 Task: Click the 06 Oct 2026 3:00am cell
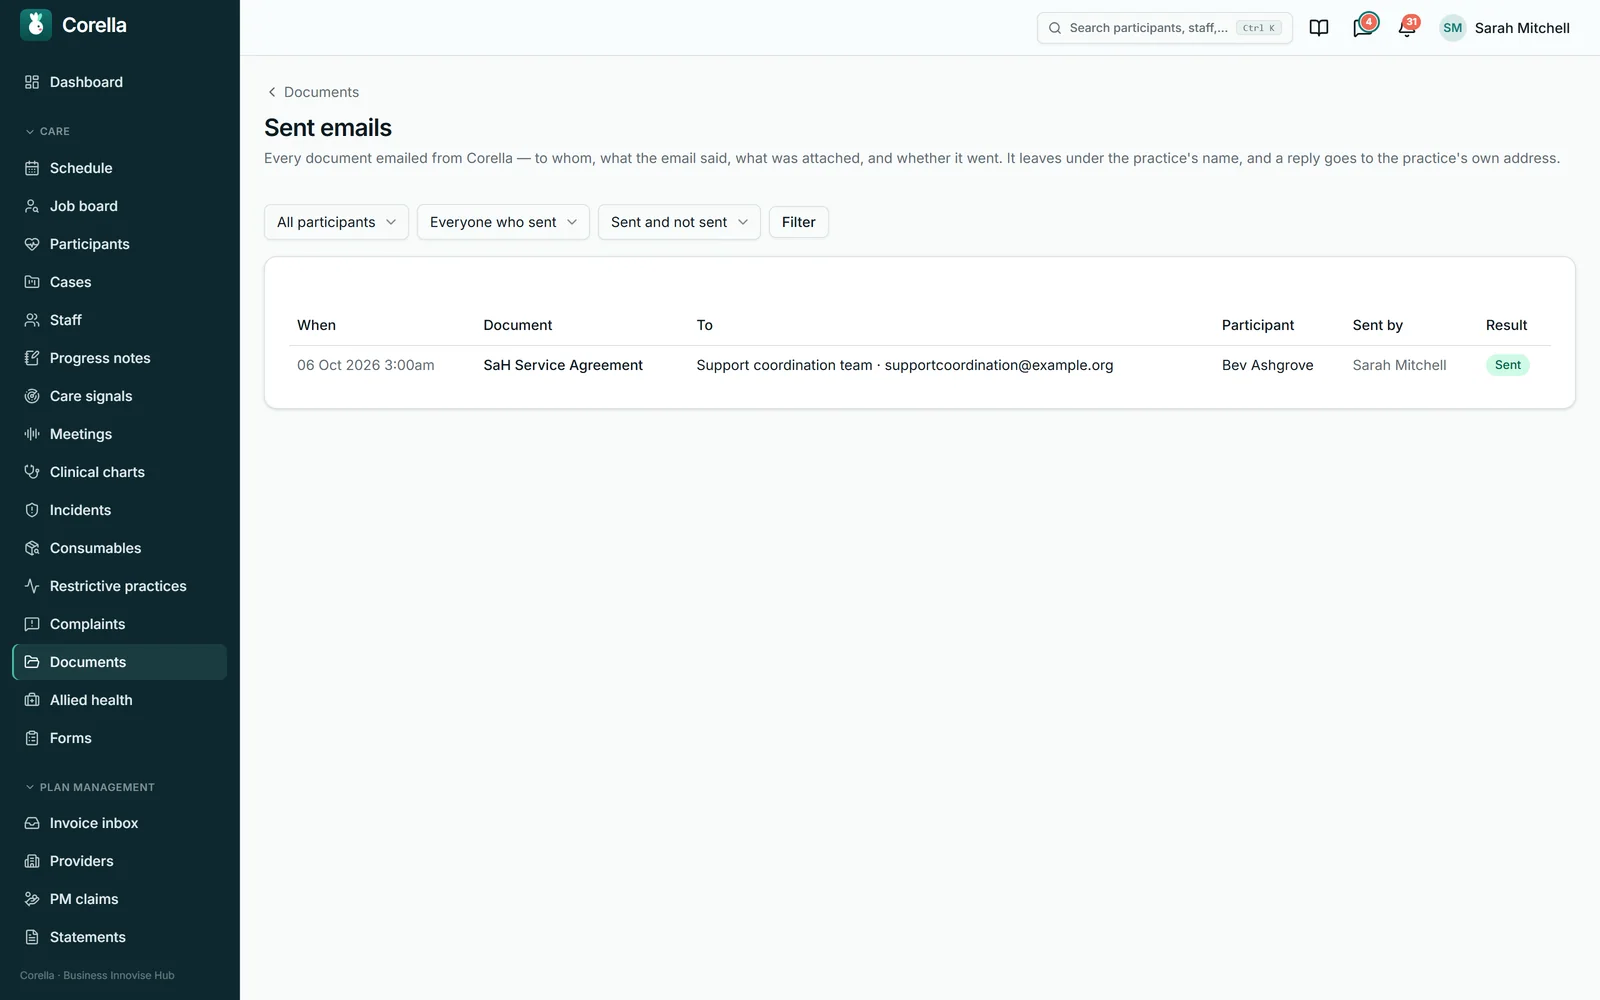click(x=365, y=365)
